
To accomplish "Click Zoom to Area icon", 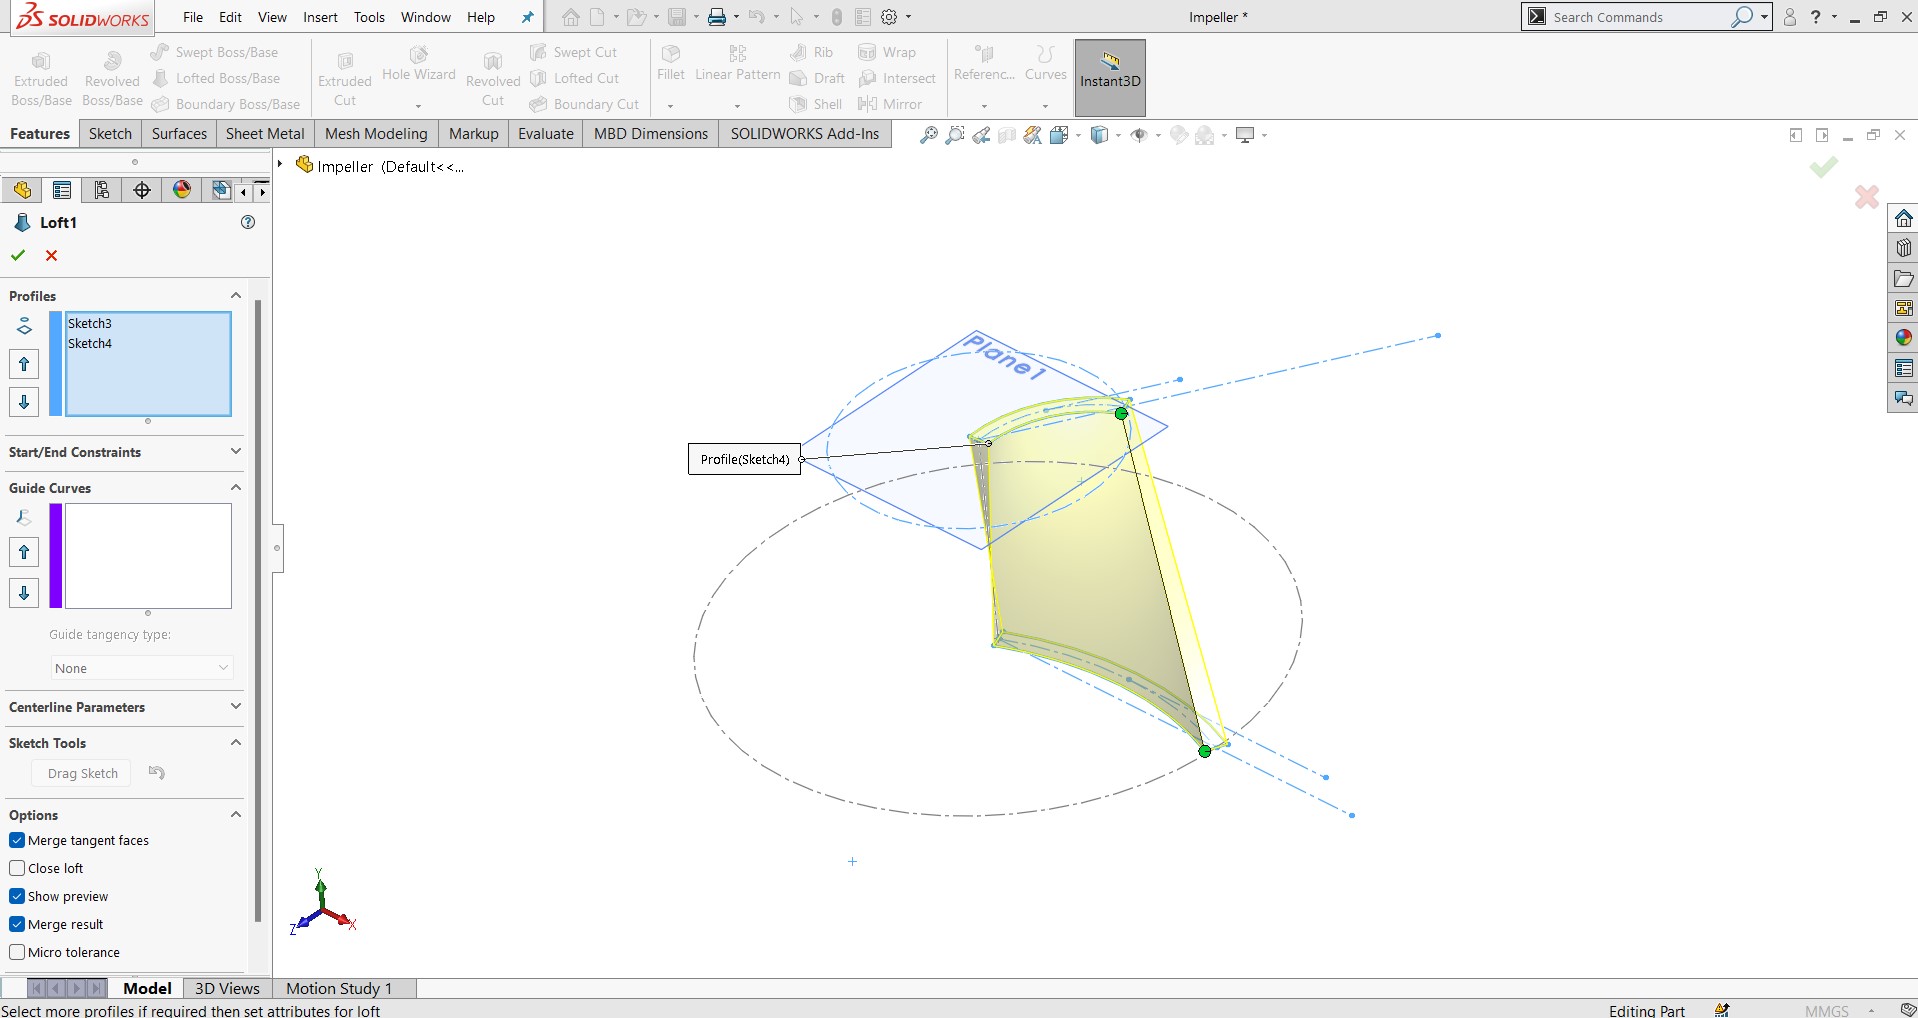I will point(955,135).
